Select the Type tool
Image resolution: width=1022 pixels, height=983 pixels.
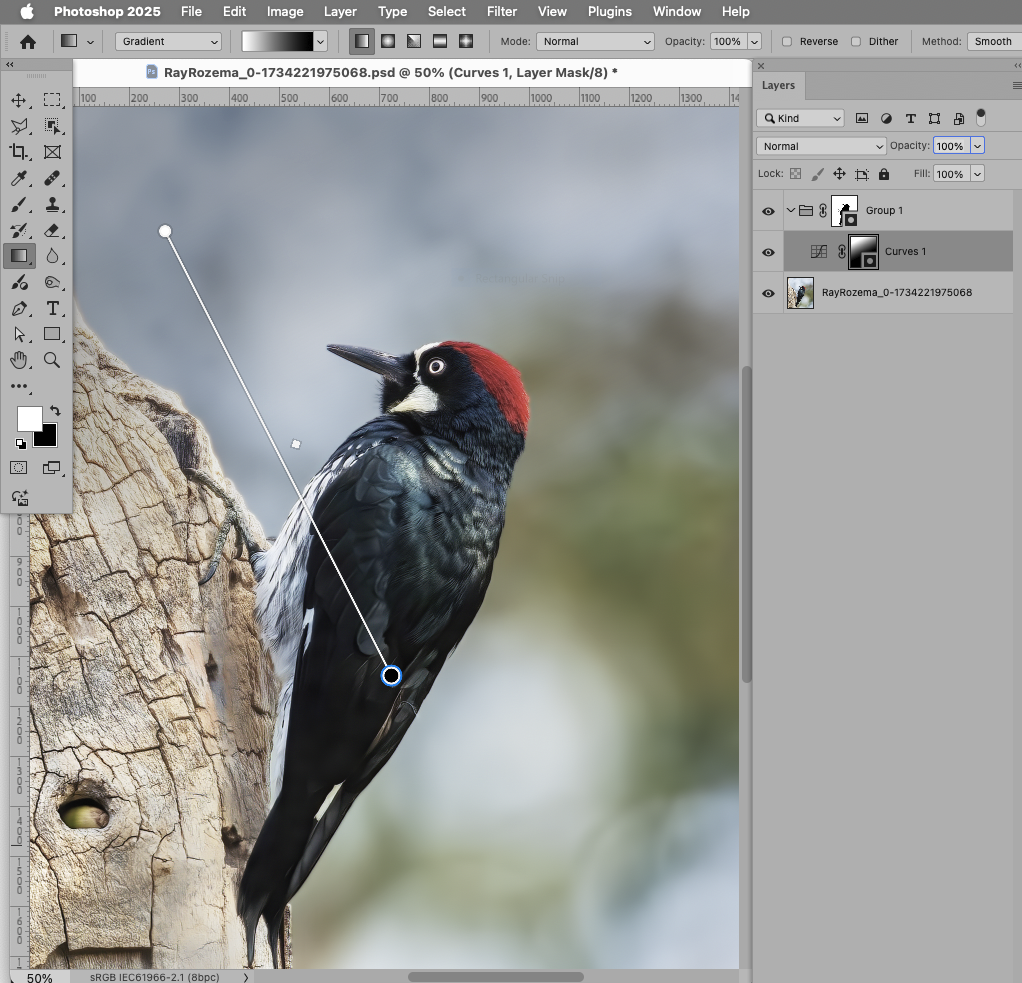53,309
